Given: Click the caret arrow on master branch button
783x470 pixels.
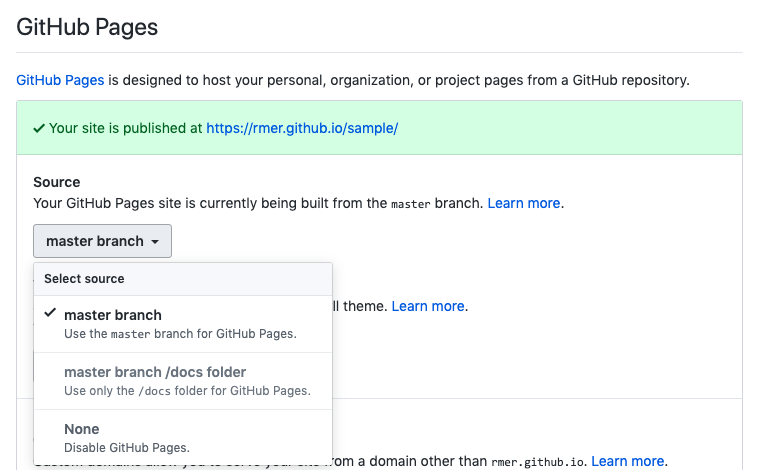Looking at the screenshot, I should (155, 242).
